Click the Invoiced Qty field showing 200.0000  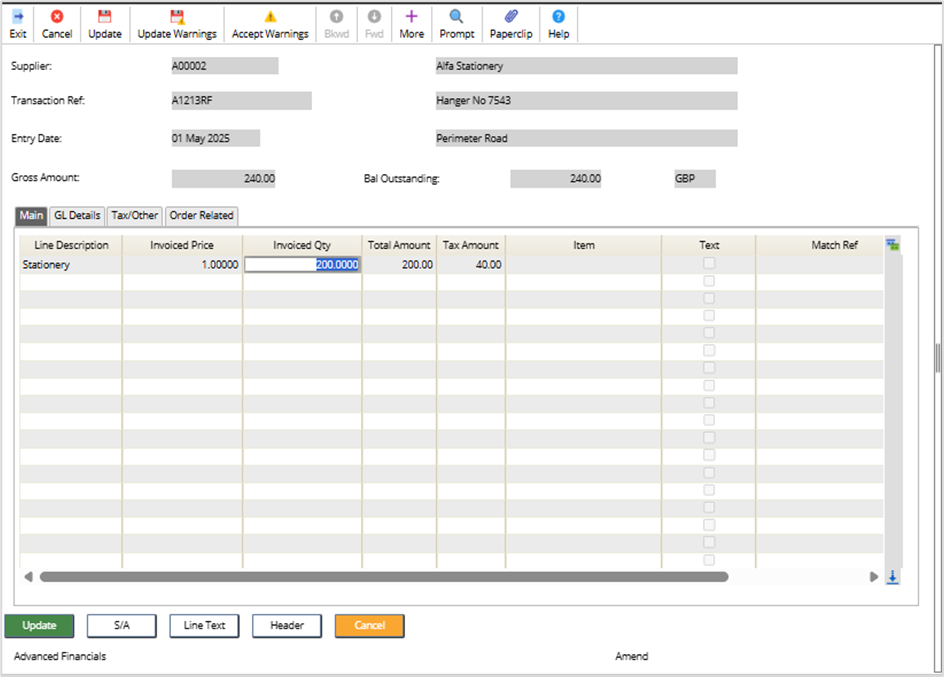(x=302, y=265)
